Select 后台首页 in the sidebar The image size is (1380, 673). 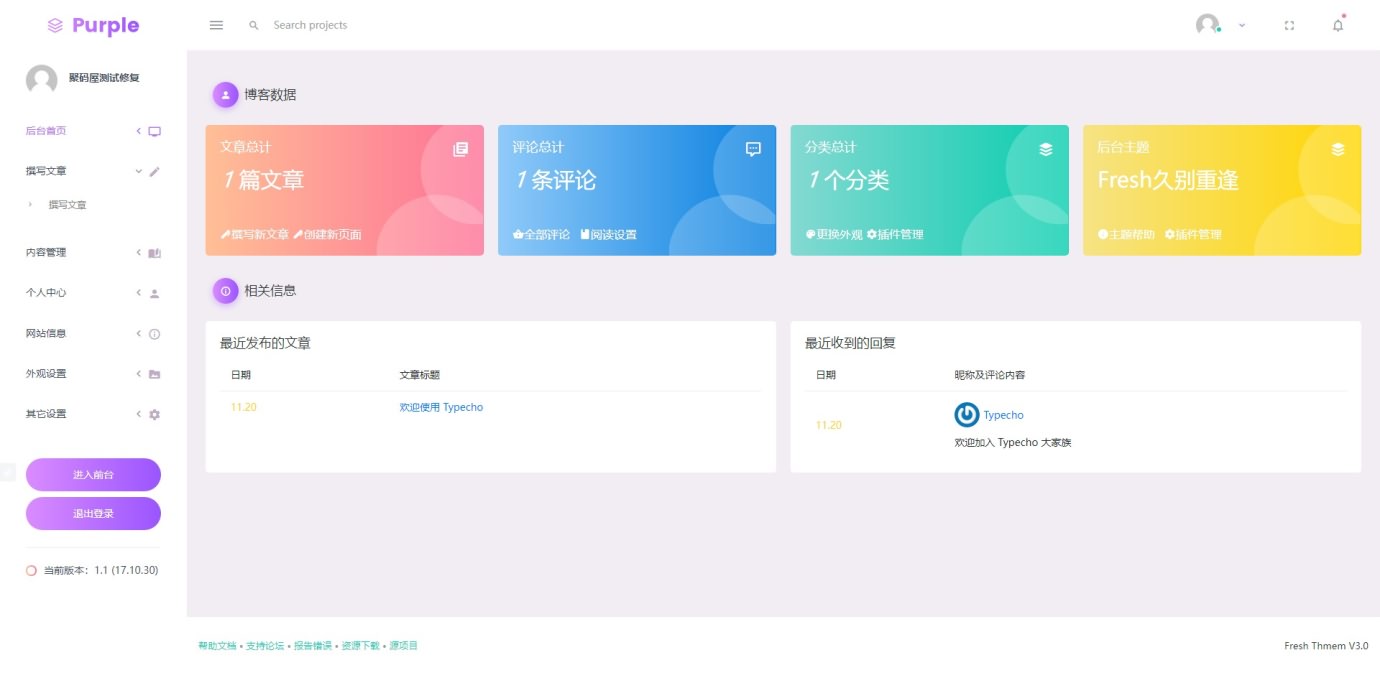pos(45,130)
